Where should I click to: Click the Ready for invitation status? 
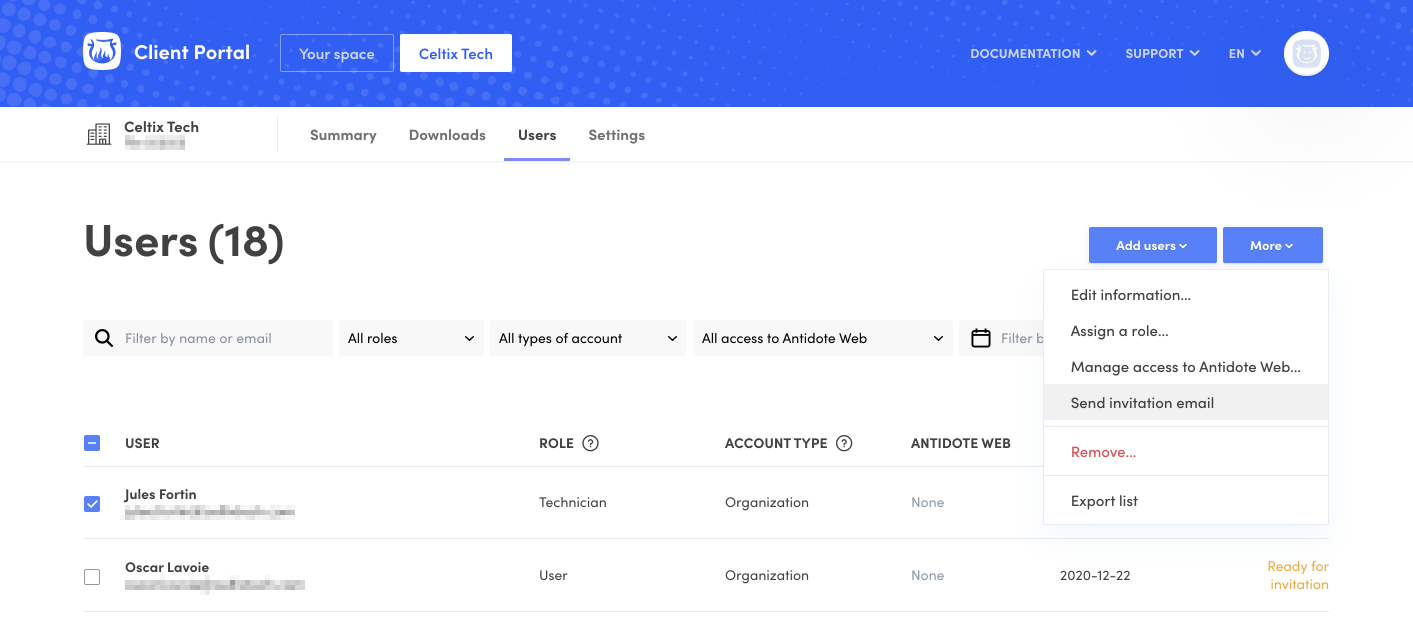[x=1298, y=575]
